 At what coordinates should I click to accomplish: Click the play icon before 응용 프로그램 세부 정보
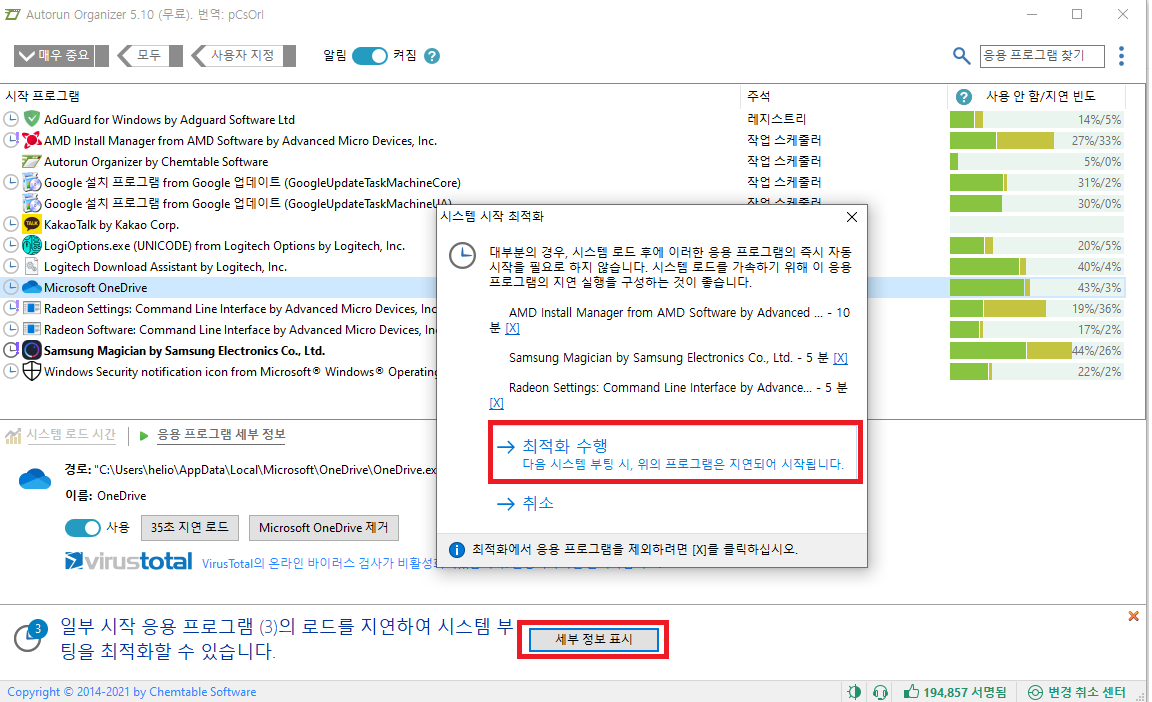pos(144,435)
